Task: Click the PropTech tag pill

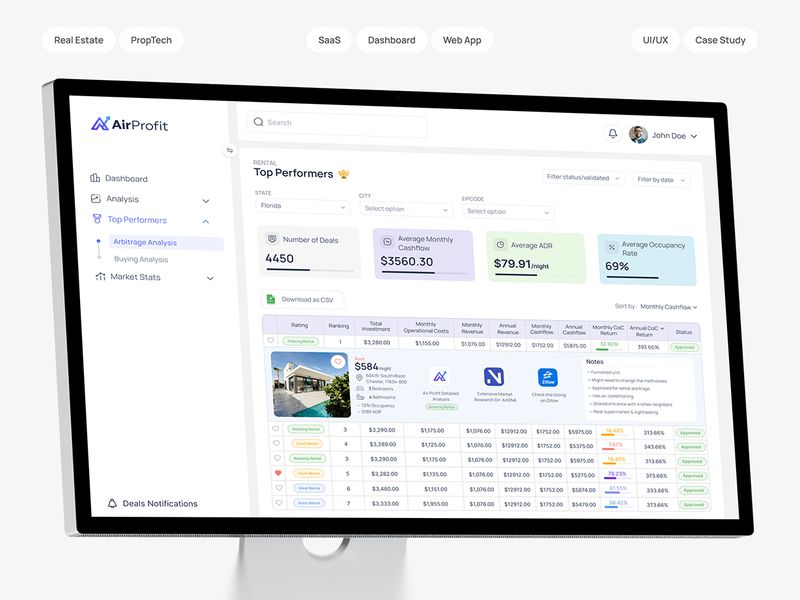Action: 151,40
